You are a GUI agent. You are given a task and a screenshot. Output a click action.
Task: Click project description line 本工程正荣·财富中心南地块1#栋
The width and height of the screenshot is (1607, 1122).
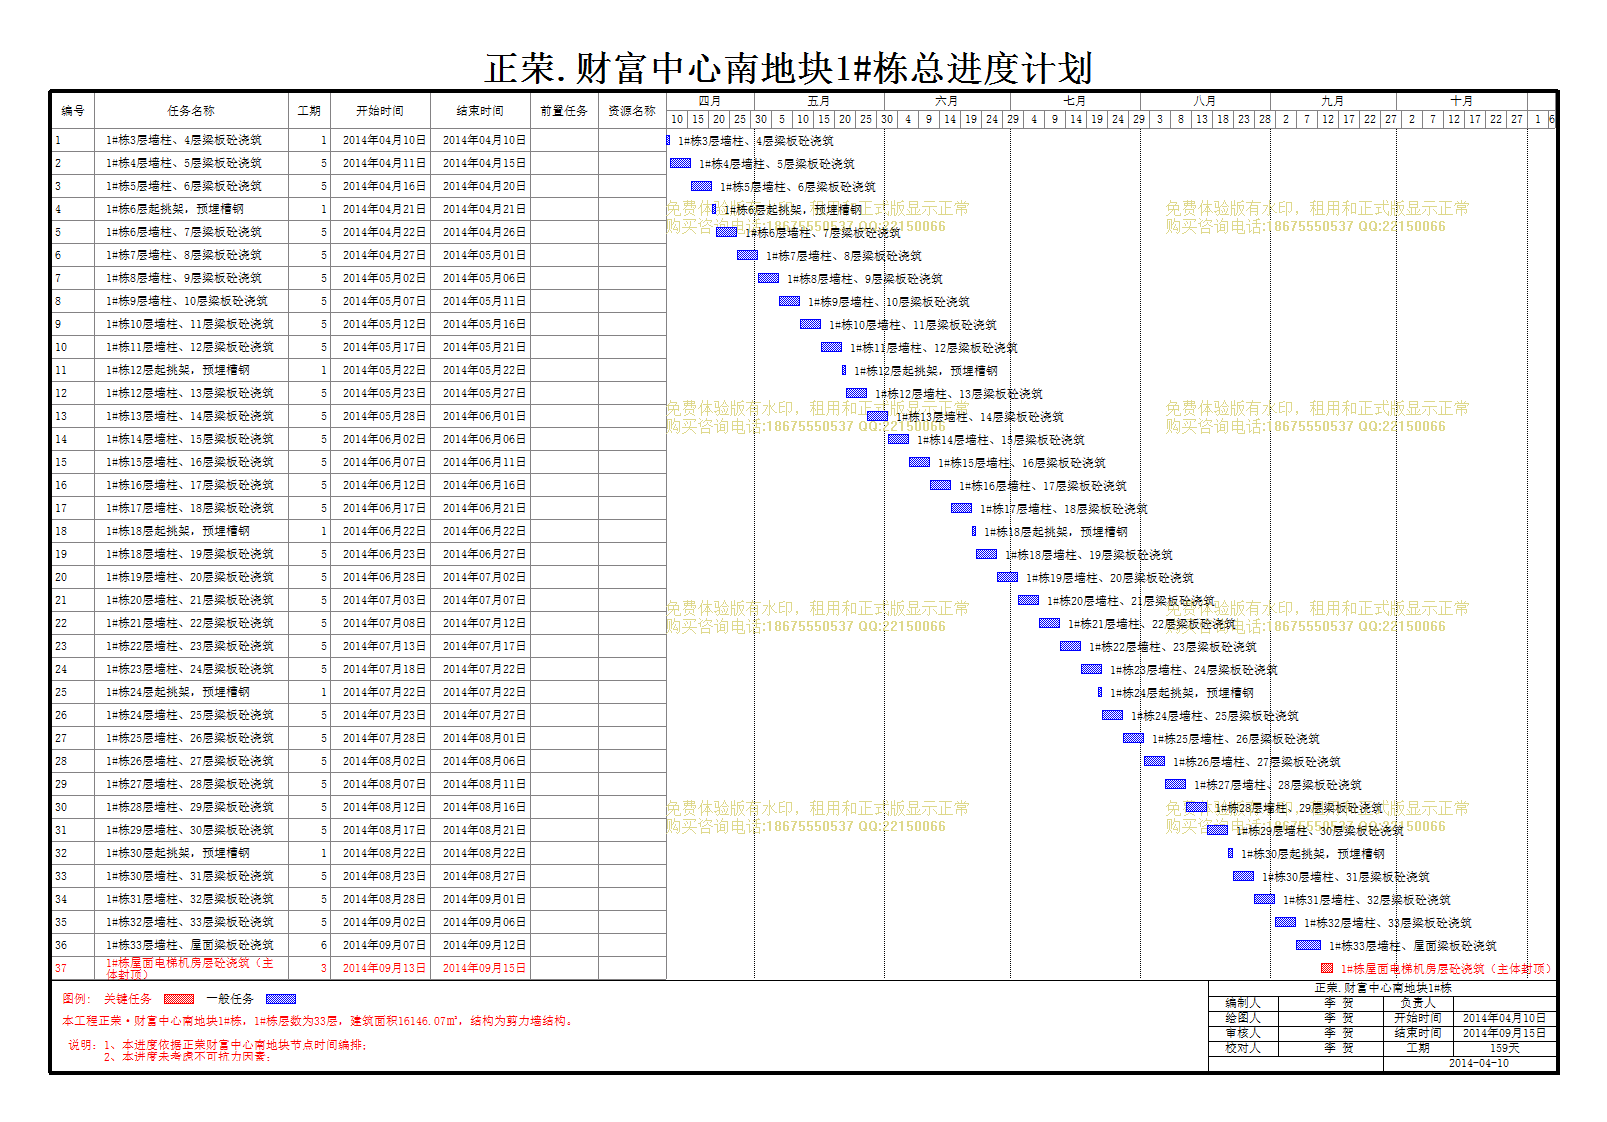coord(317,1021)
